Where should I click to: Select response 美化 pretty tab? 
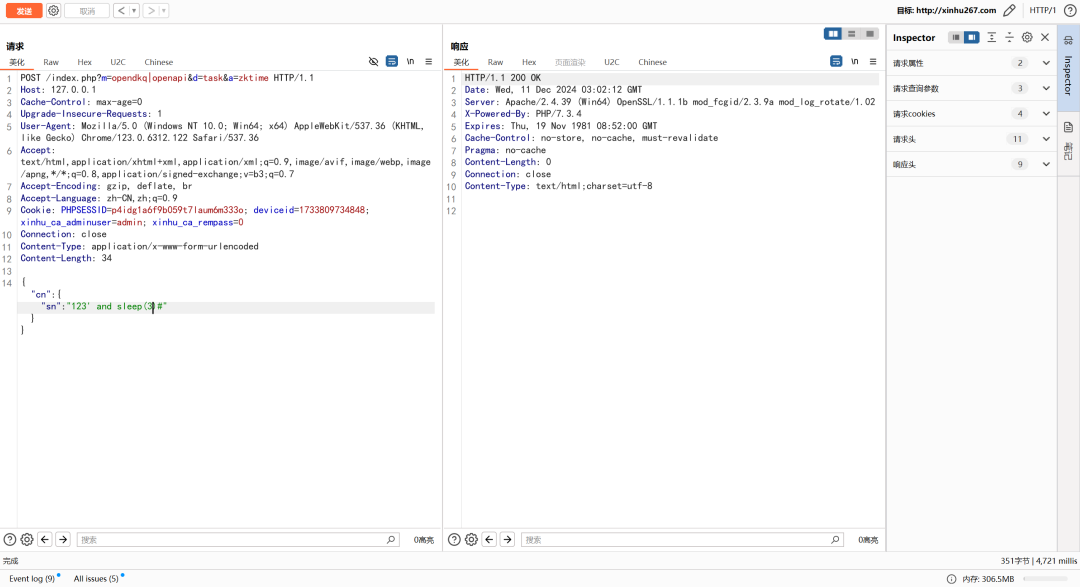(x=461, y=62)
